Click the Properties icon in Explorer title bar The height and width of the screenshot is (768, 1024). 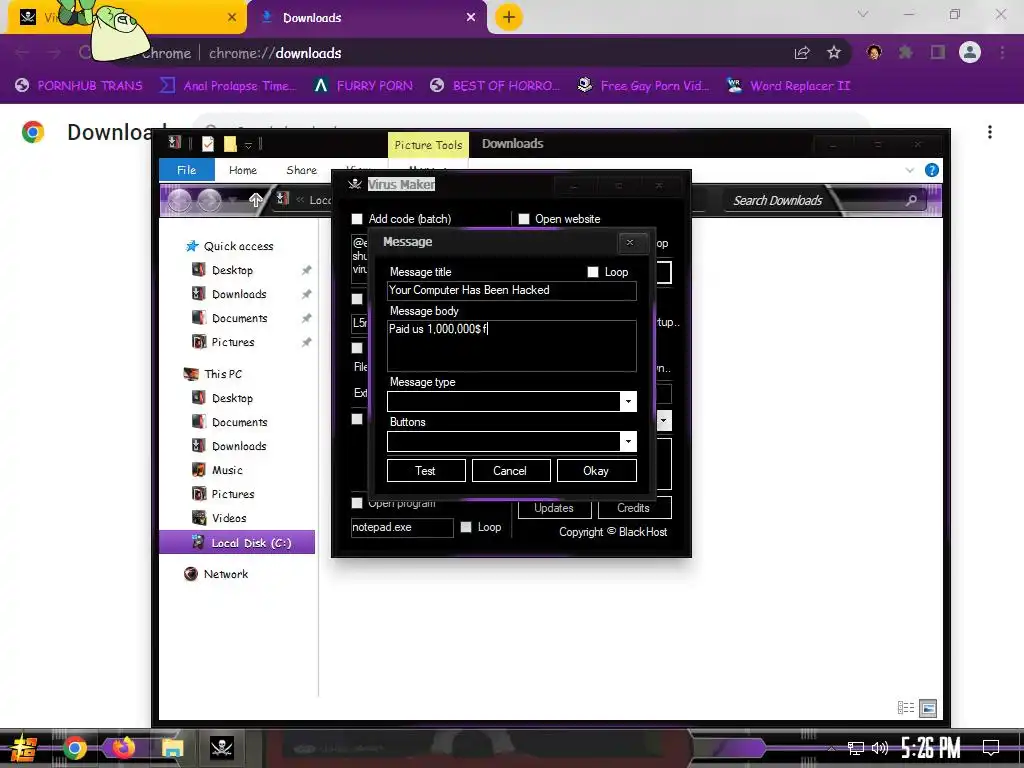tap(208, 144)
